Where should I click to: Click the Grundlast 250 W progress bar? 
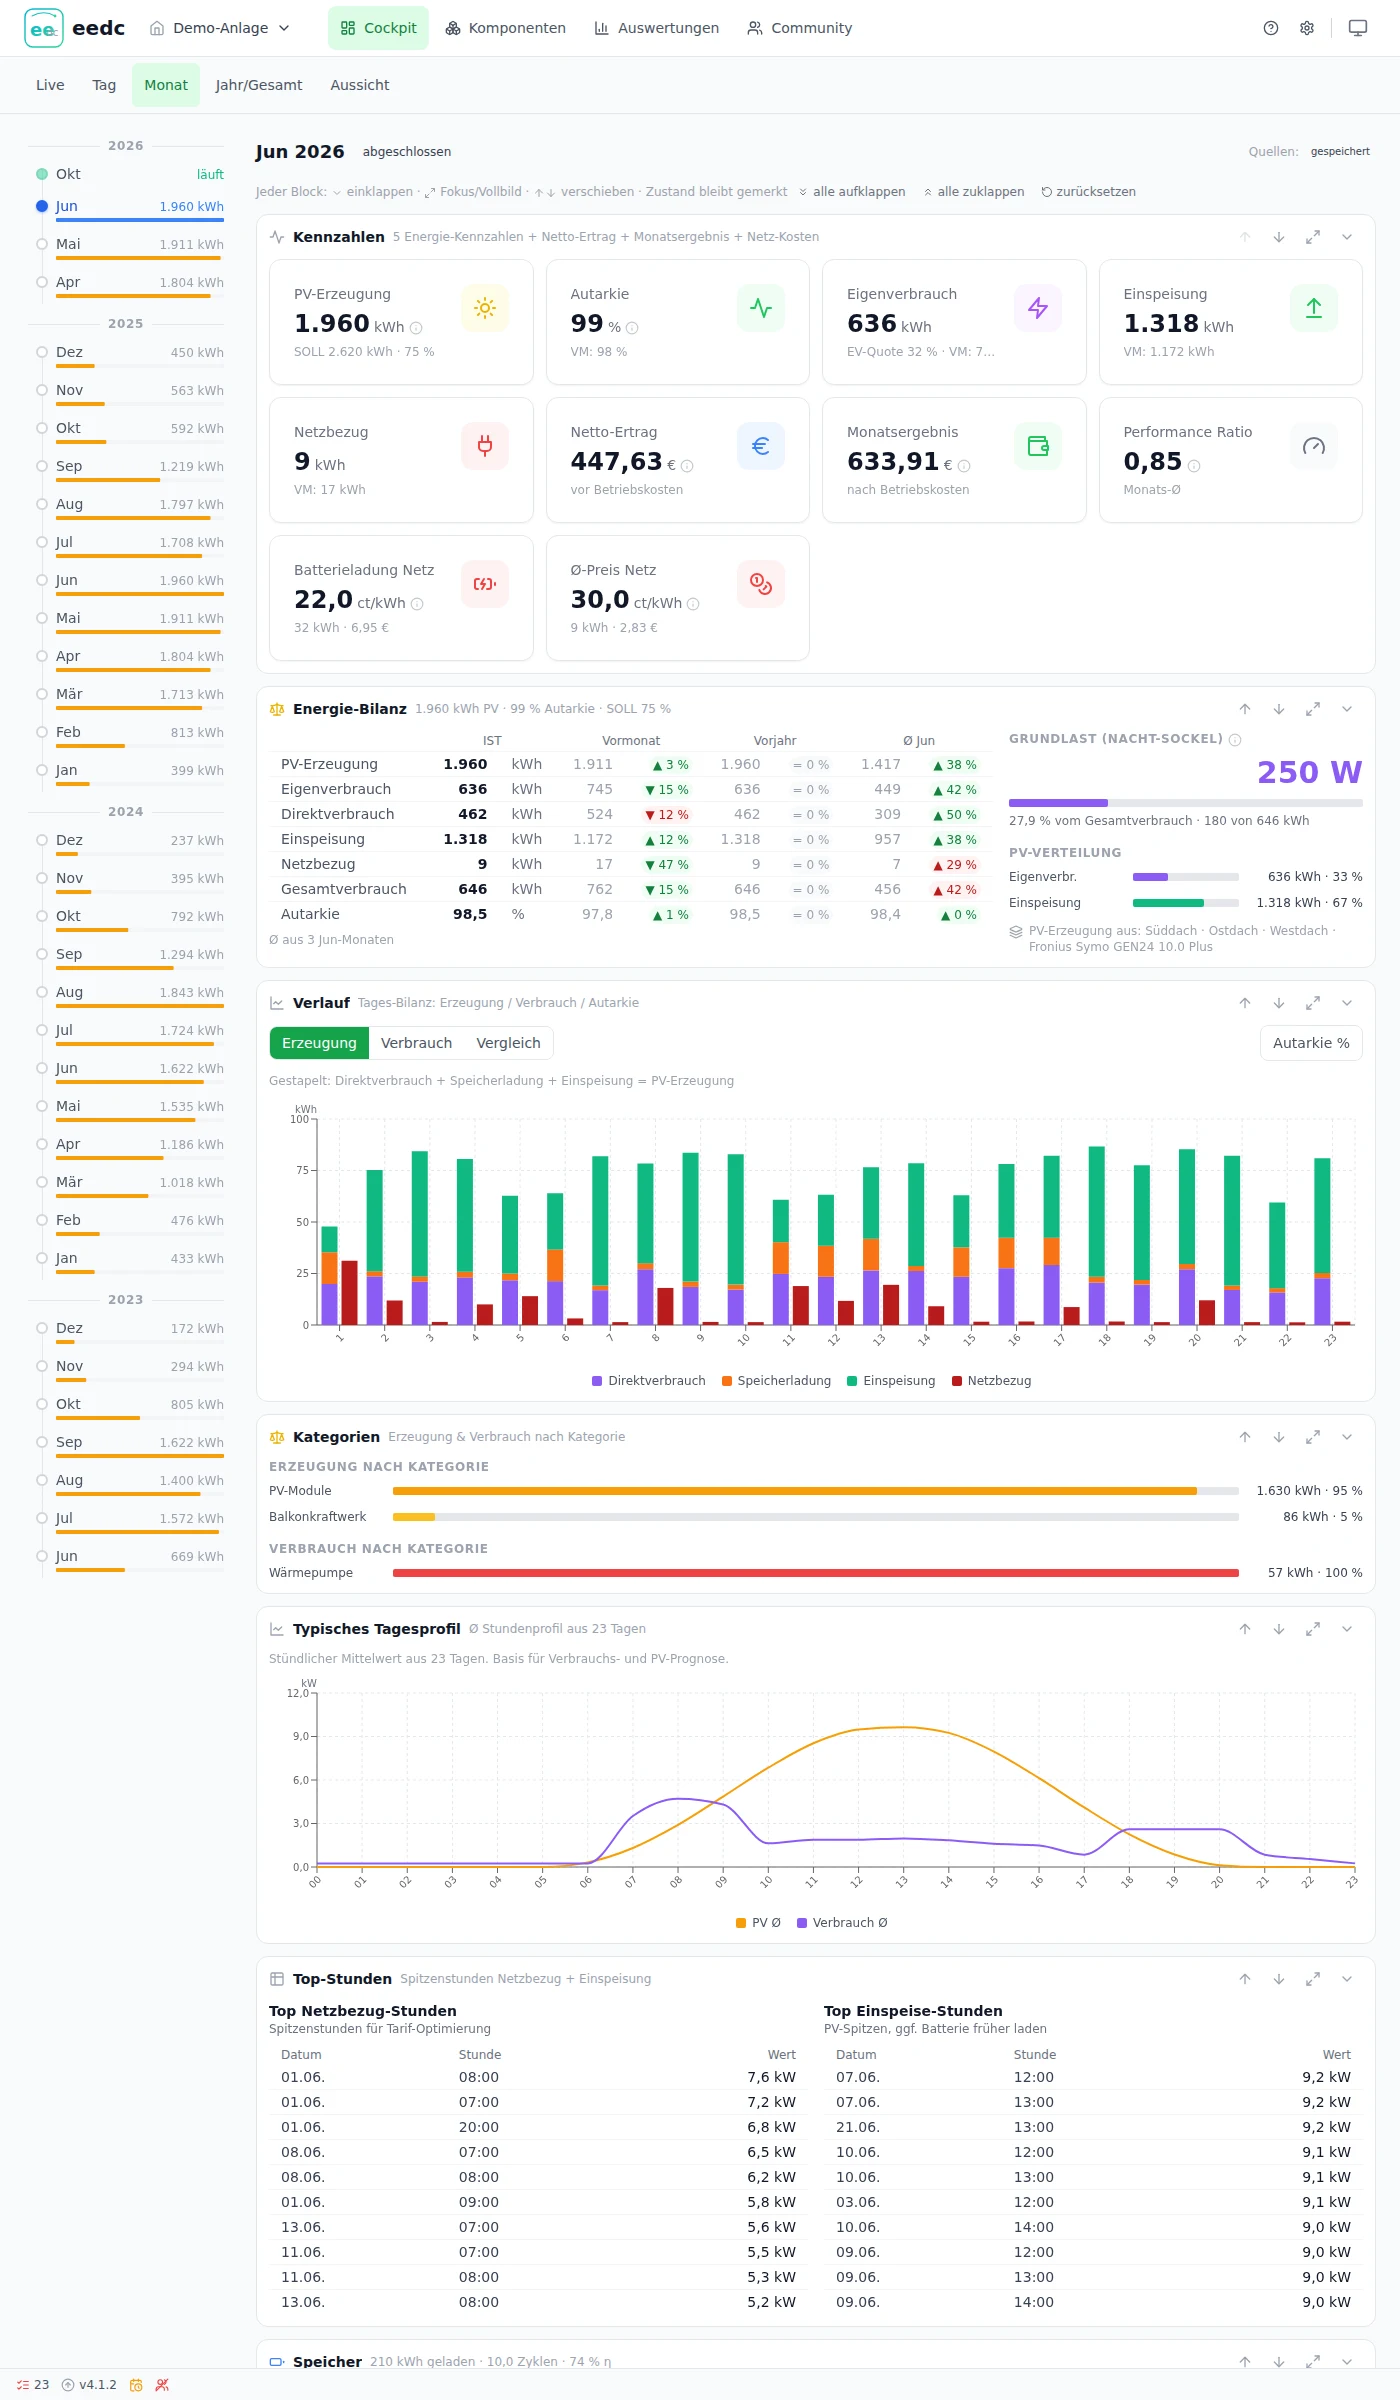click(x=1185, y=803)
